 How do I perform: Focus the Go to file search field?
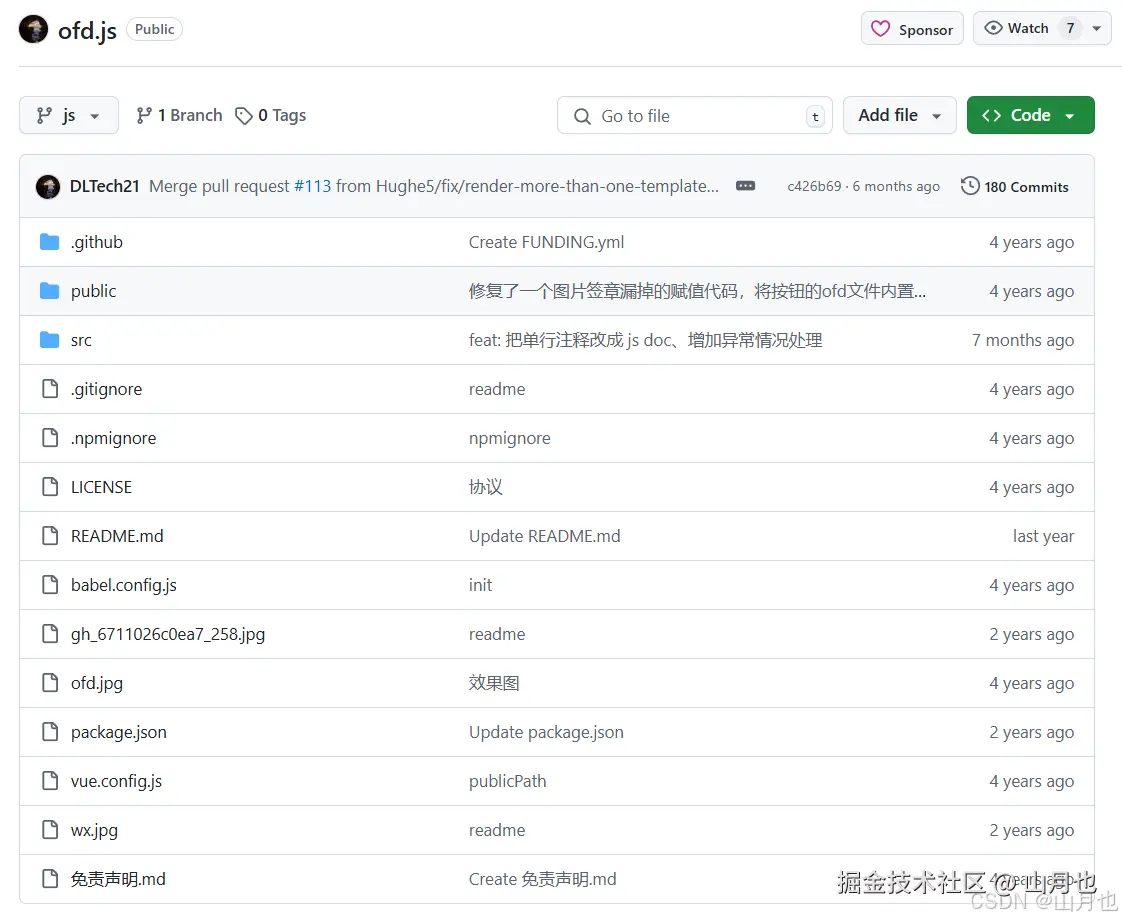click(x=694, y=116)
